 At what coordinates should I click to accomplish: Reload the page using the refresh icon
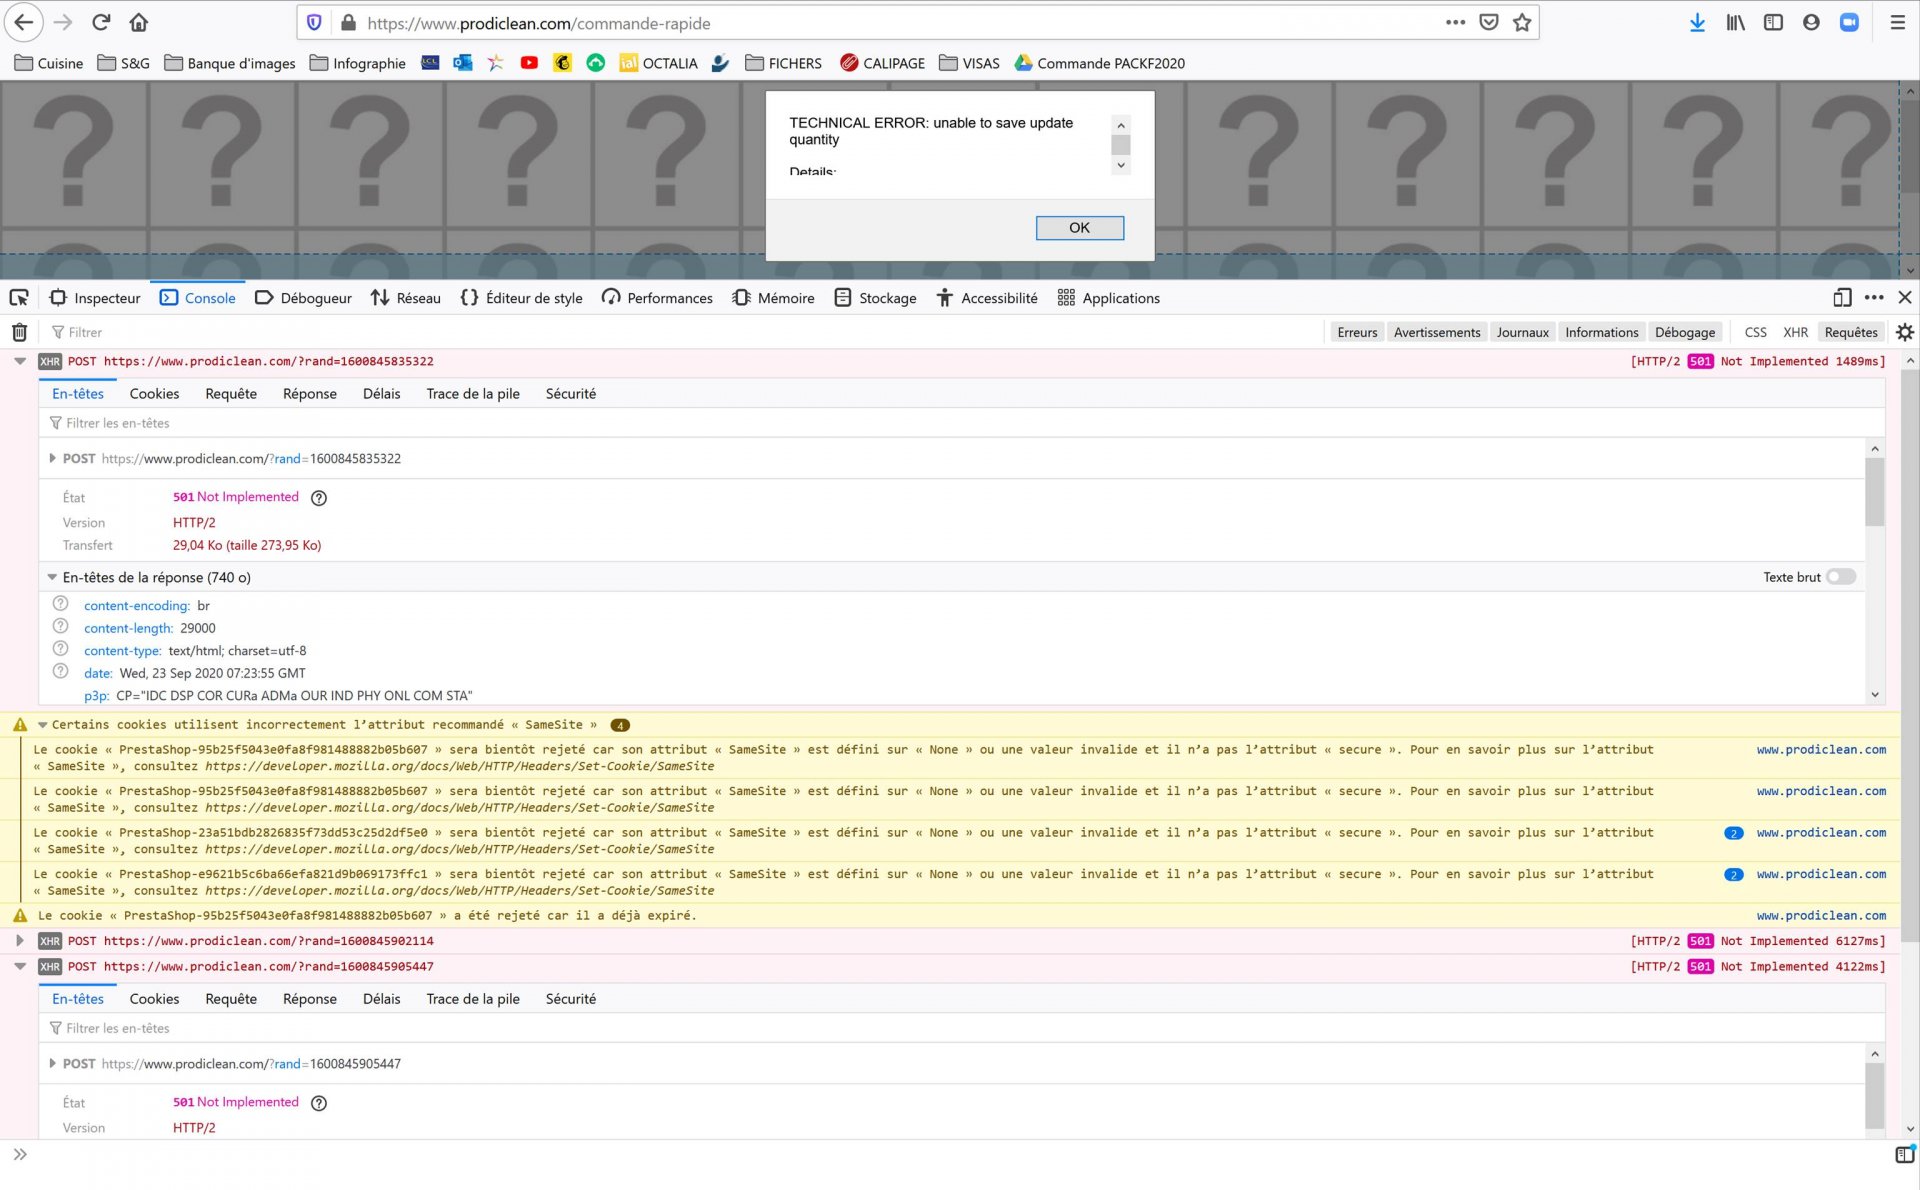tap(101, 23)
